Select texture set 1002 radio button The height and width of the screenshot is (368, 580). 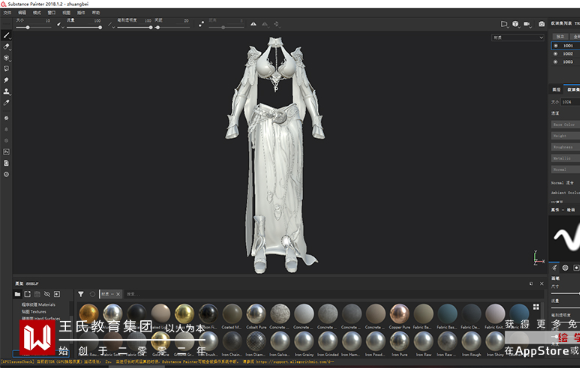point(556,54)
